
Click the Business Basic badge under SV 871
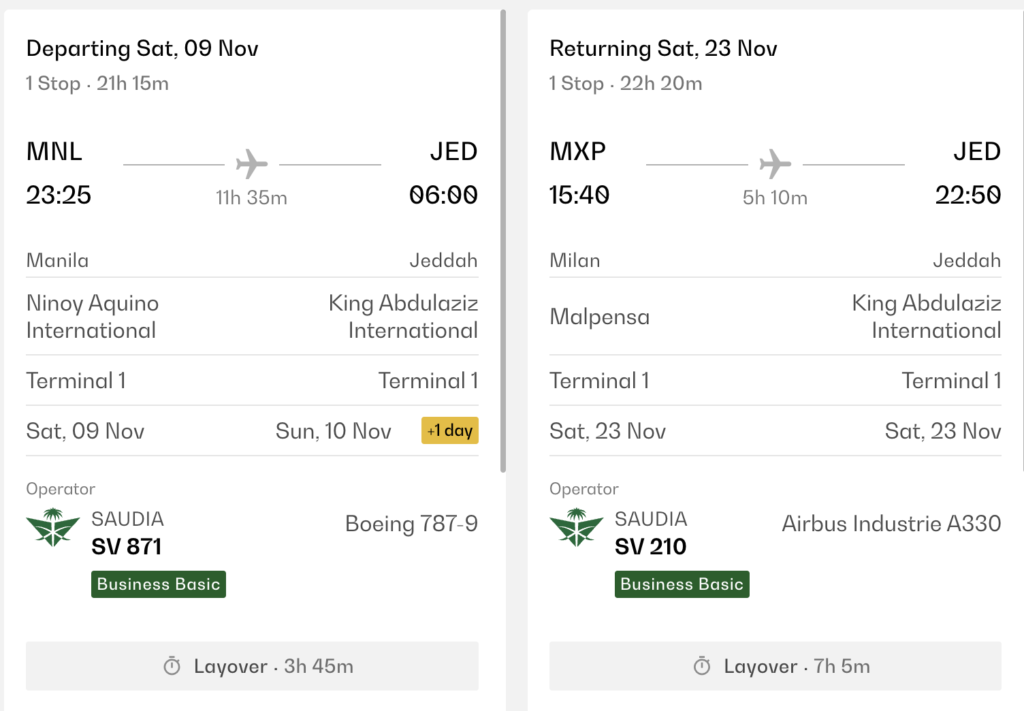click(x=159, y=584)
